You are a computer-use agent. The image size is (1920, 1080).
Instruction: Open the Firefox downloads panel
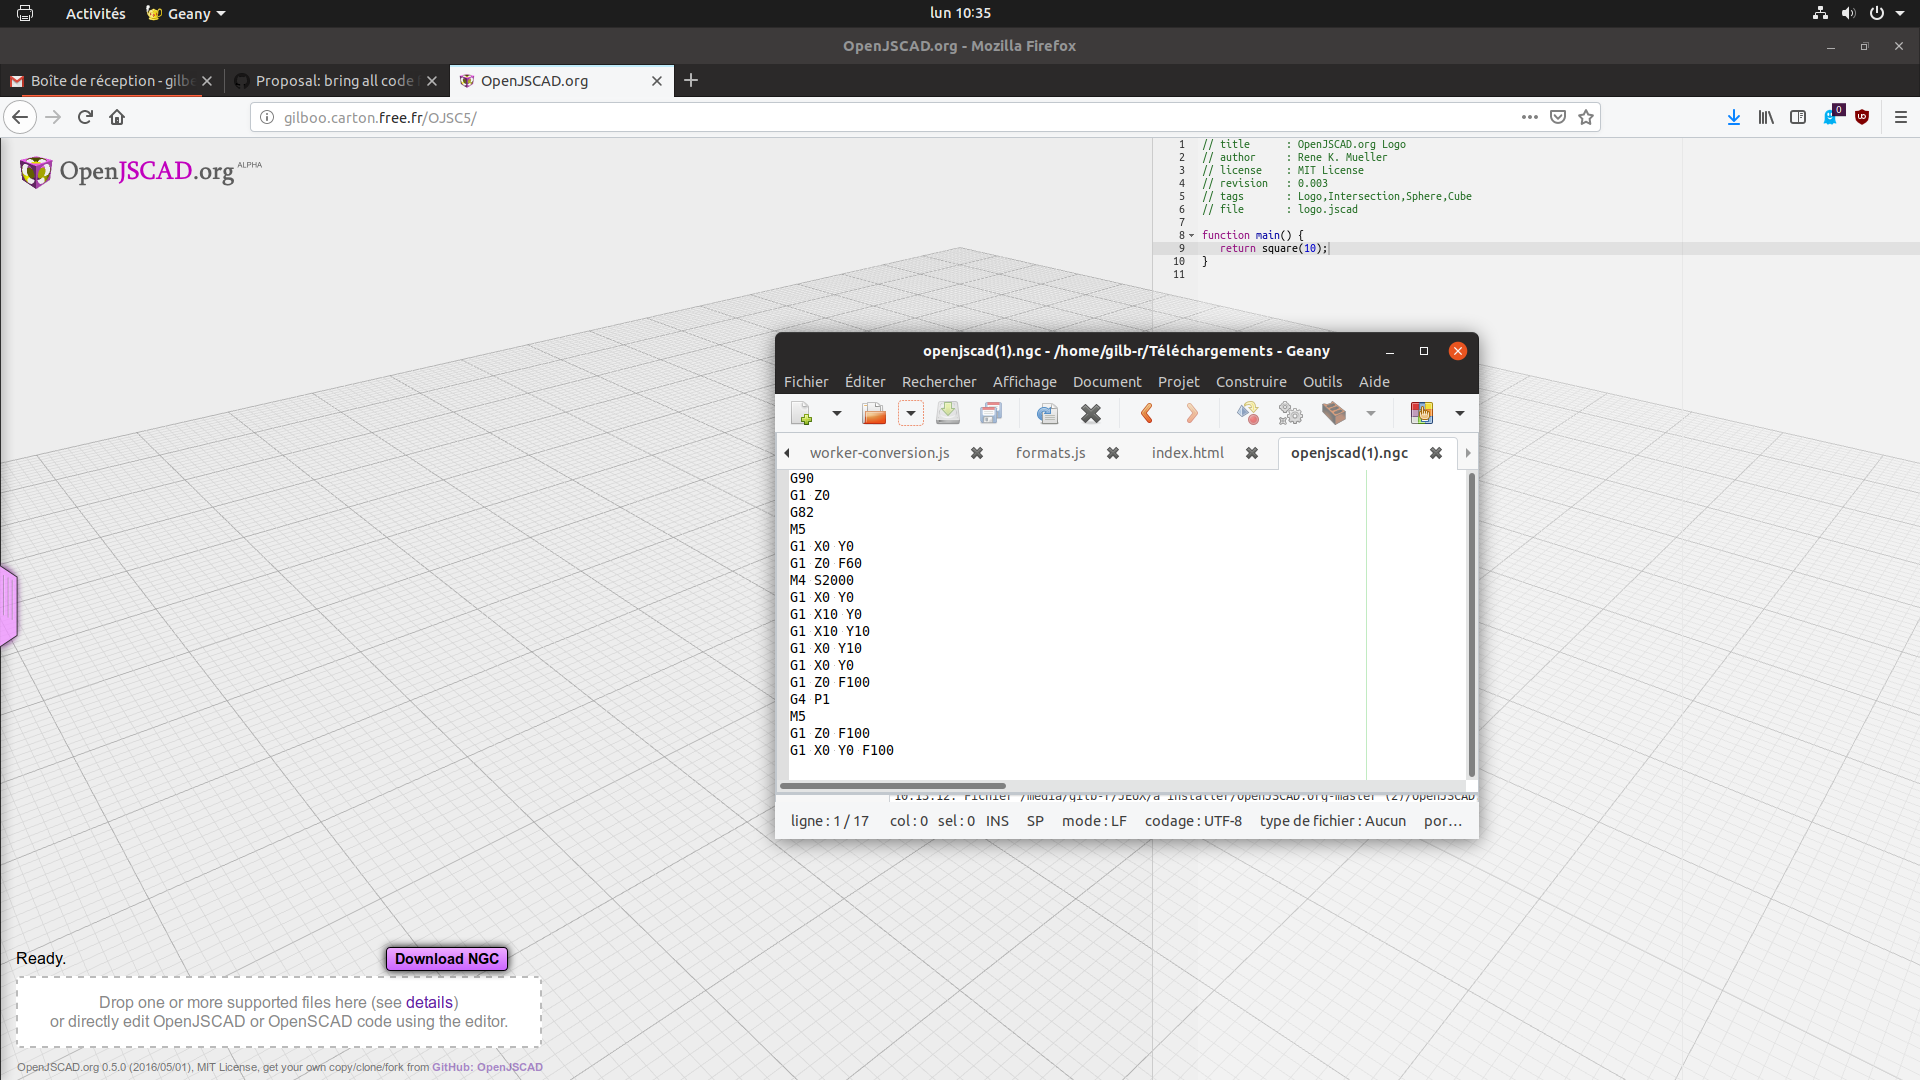click(x=1734, y=117)
